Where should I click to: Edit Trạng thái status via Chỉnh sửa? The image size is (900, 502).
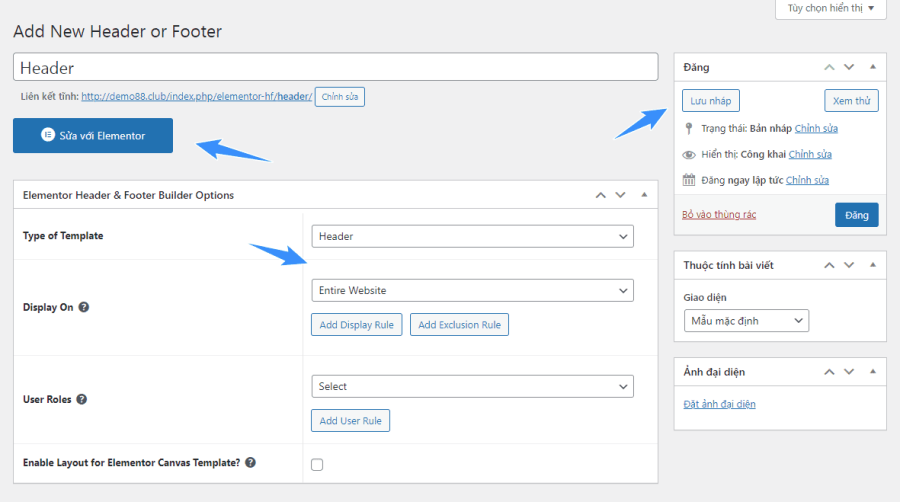click(x=816, y=129)
